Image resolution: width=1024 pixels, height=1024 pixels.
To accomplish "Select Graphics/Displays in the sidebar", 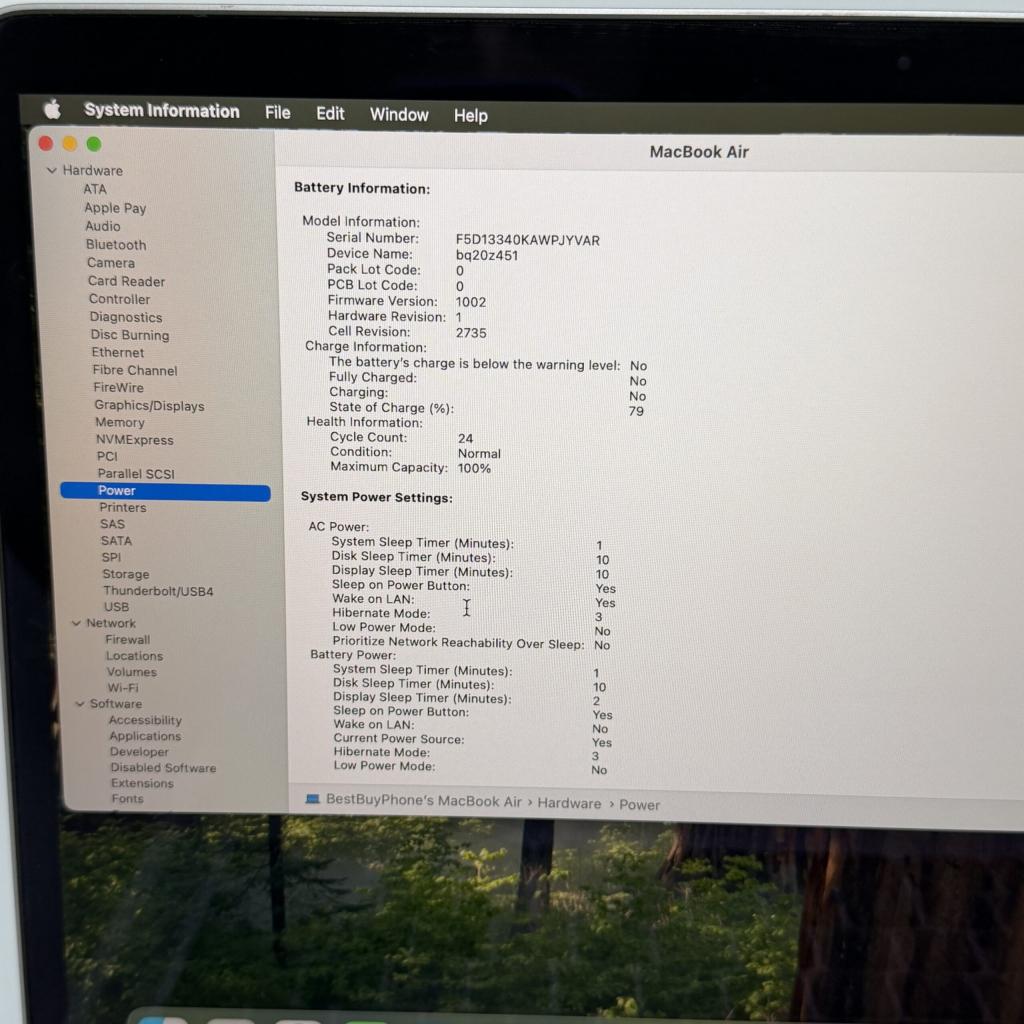I will 149,406.
